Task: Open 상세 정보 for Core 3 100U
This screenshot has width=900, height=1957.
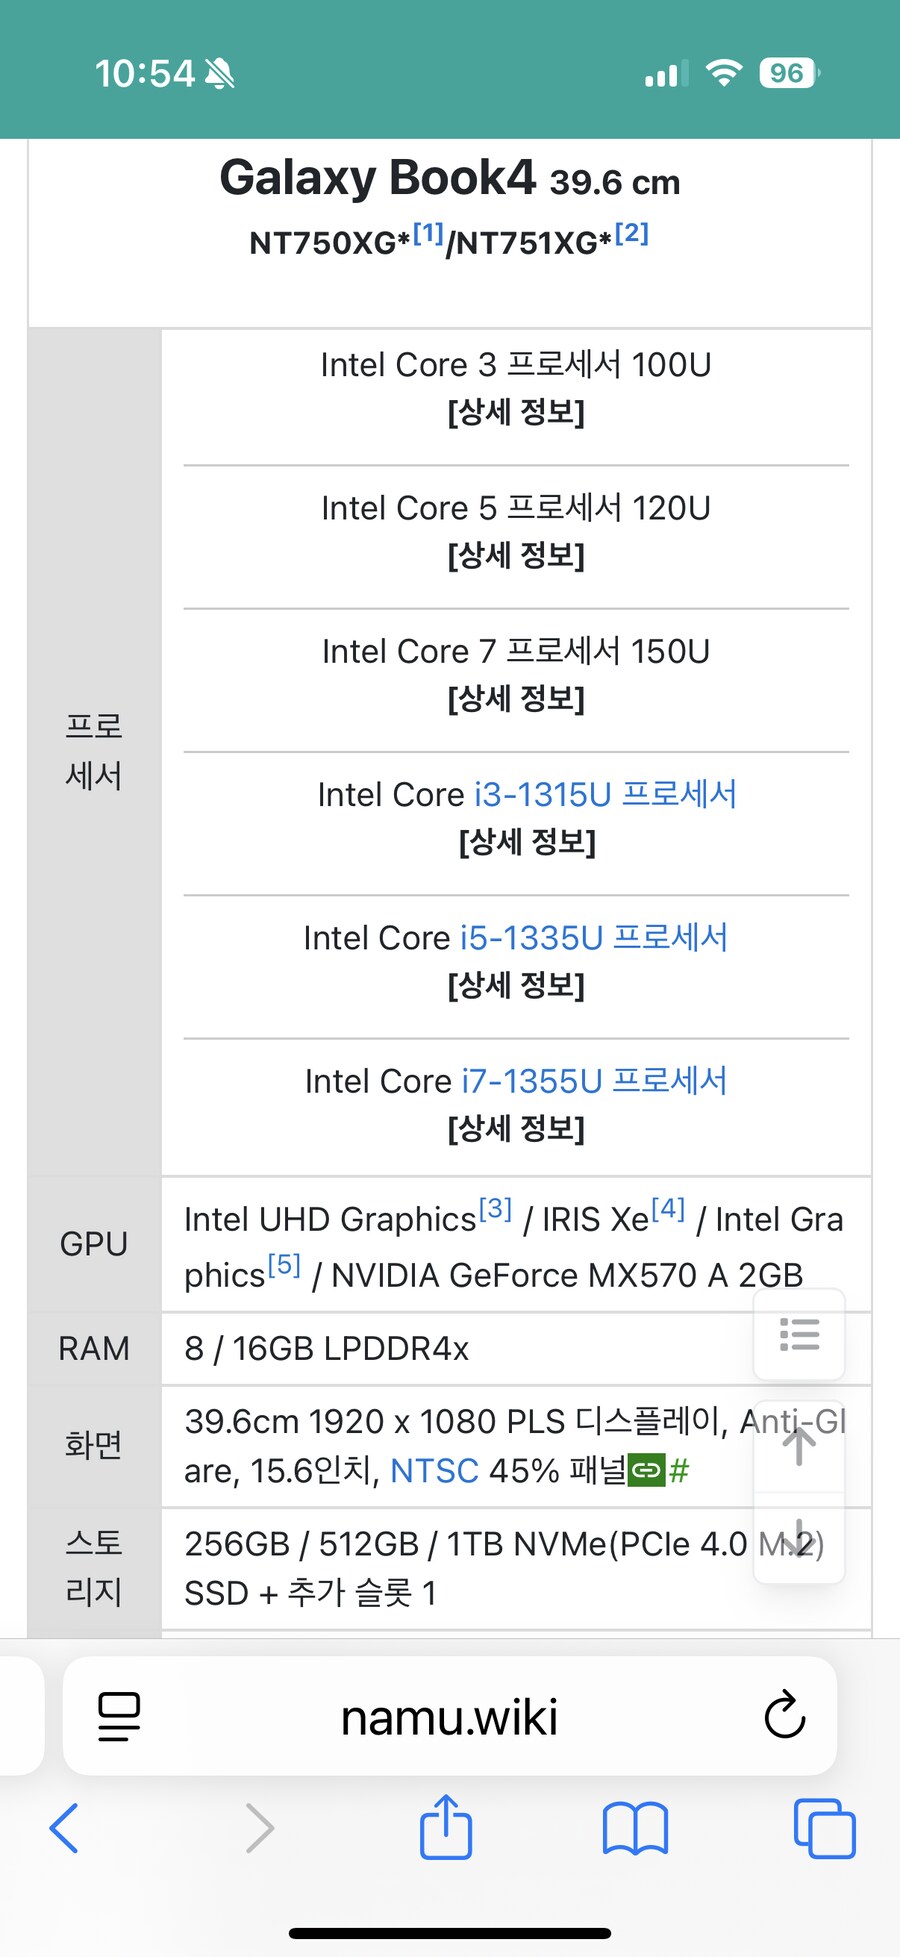Action: point(516,412)
